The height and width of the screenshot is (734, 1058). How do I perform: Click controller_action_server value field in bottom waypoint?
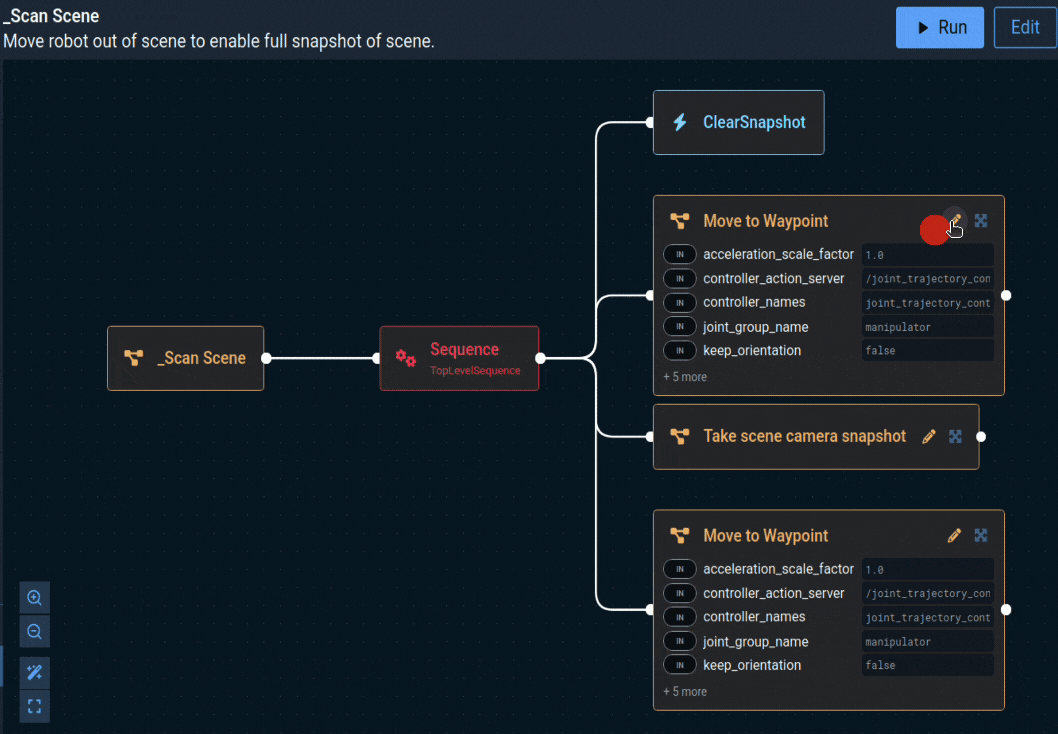(928, 593)
